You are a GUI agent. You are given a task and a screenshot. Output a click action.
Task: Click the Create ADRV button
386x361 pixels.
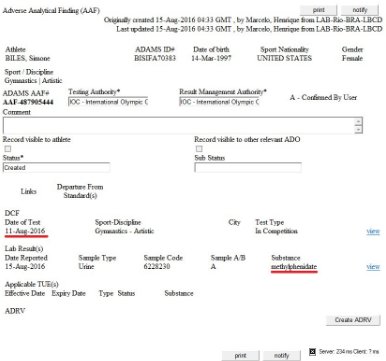[x=353, y=320]
